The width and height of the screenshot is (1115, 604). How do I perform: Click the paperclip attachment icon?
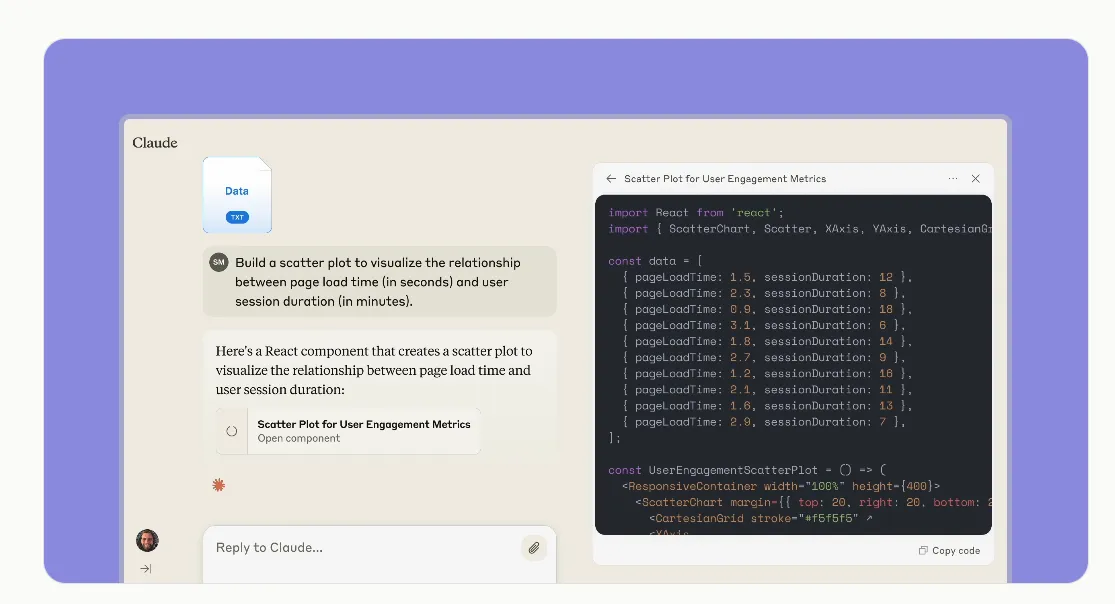coord(533,547)
